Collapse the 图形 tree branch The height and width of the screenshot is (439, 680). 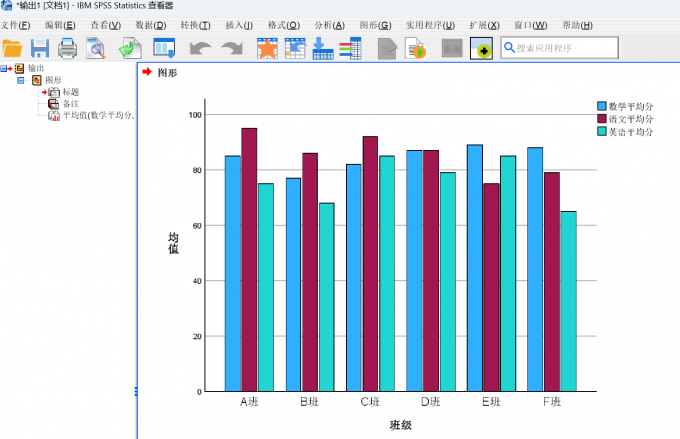[x=20, y=80]
